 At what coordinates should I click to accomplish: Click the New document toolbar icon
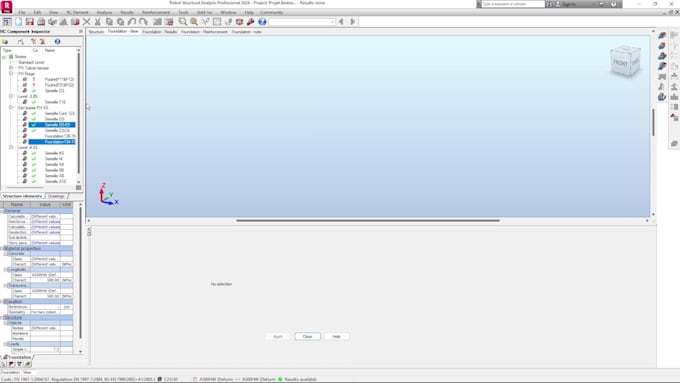18,22
